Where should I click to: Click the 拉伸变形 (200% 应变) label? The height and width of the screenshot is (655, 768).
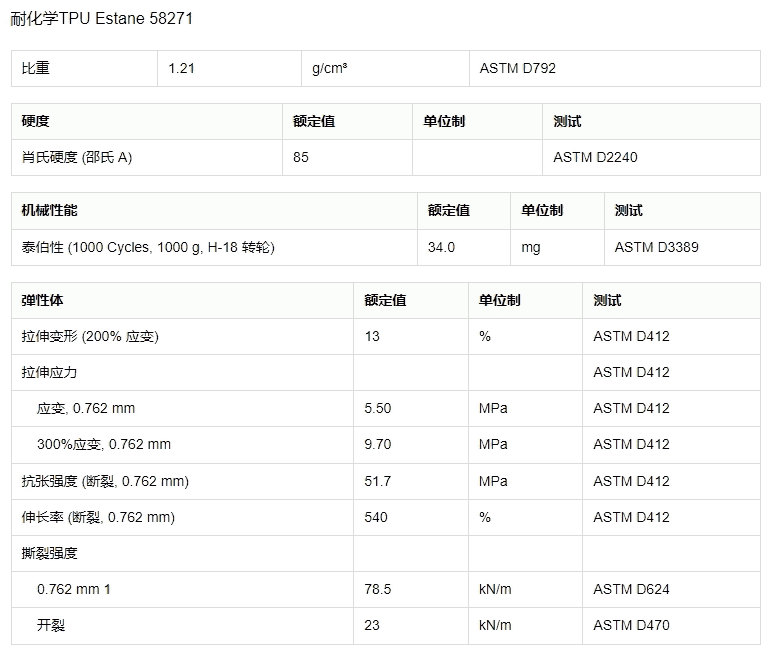pos(90,336)
